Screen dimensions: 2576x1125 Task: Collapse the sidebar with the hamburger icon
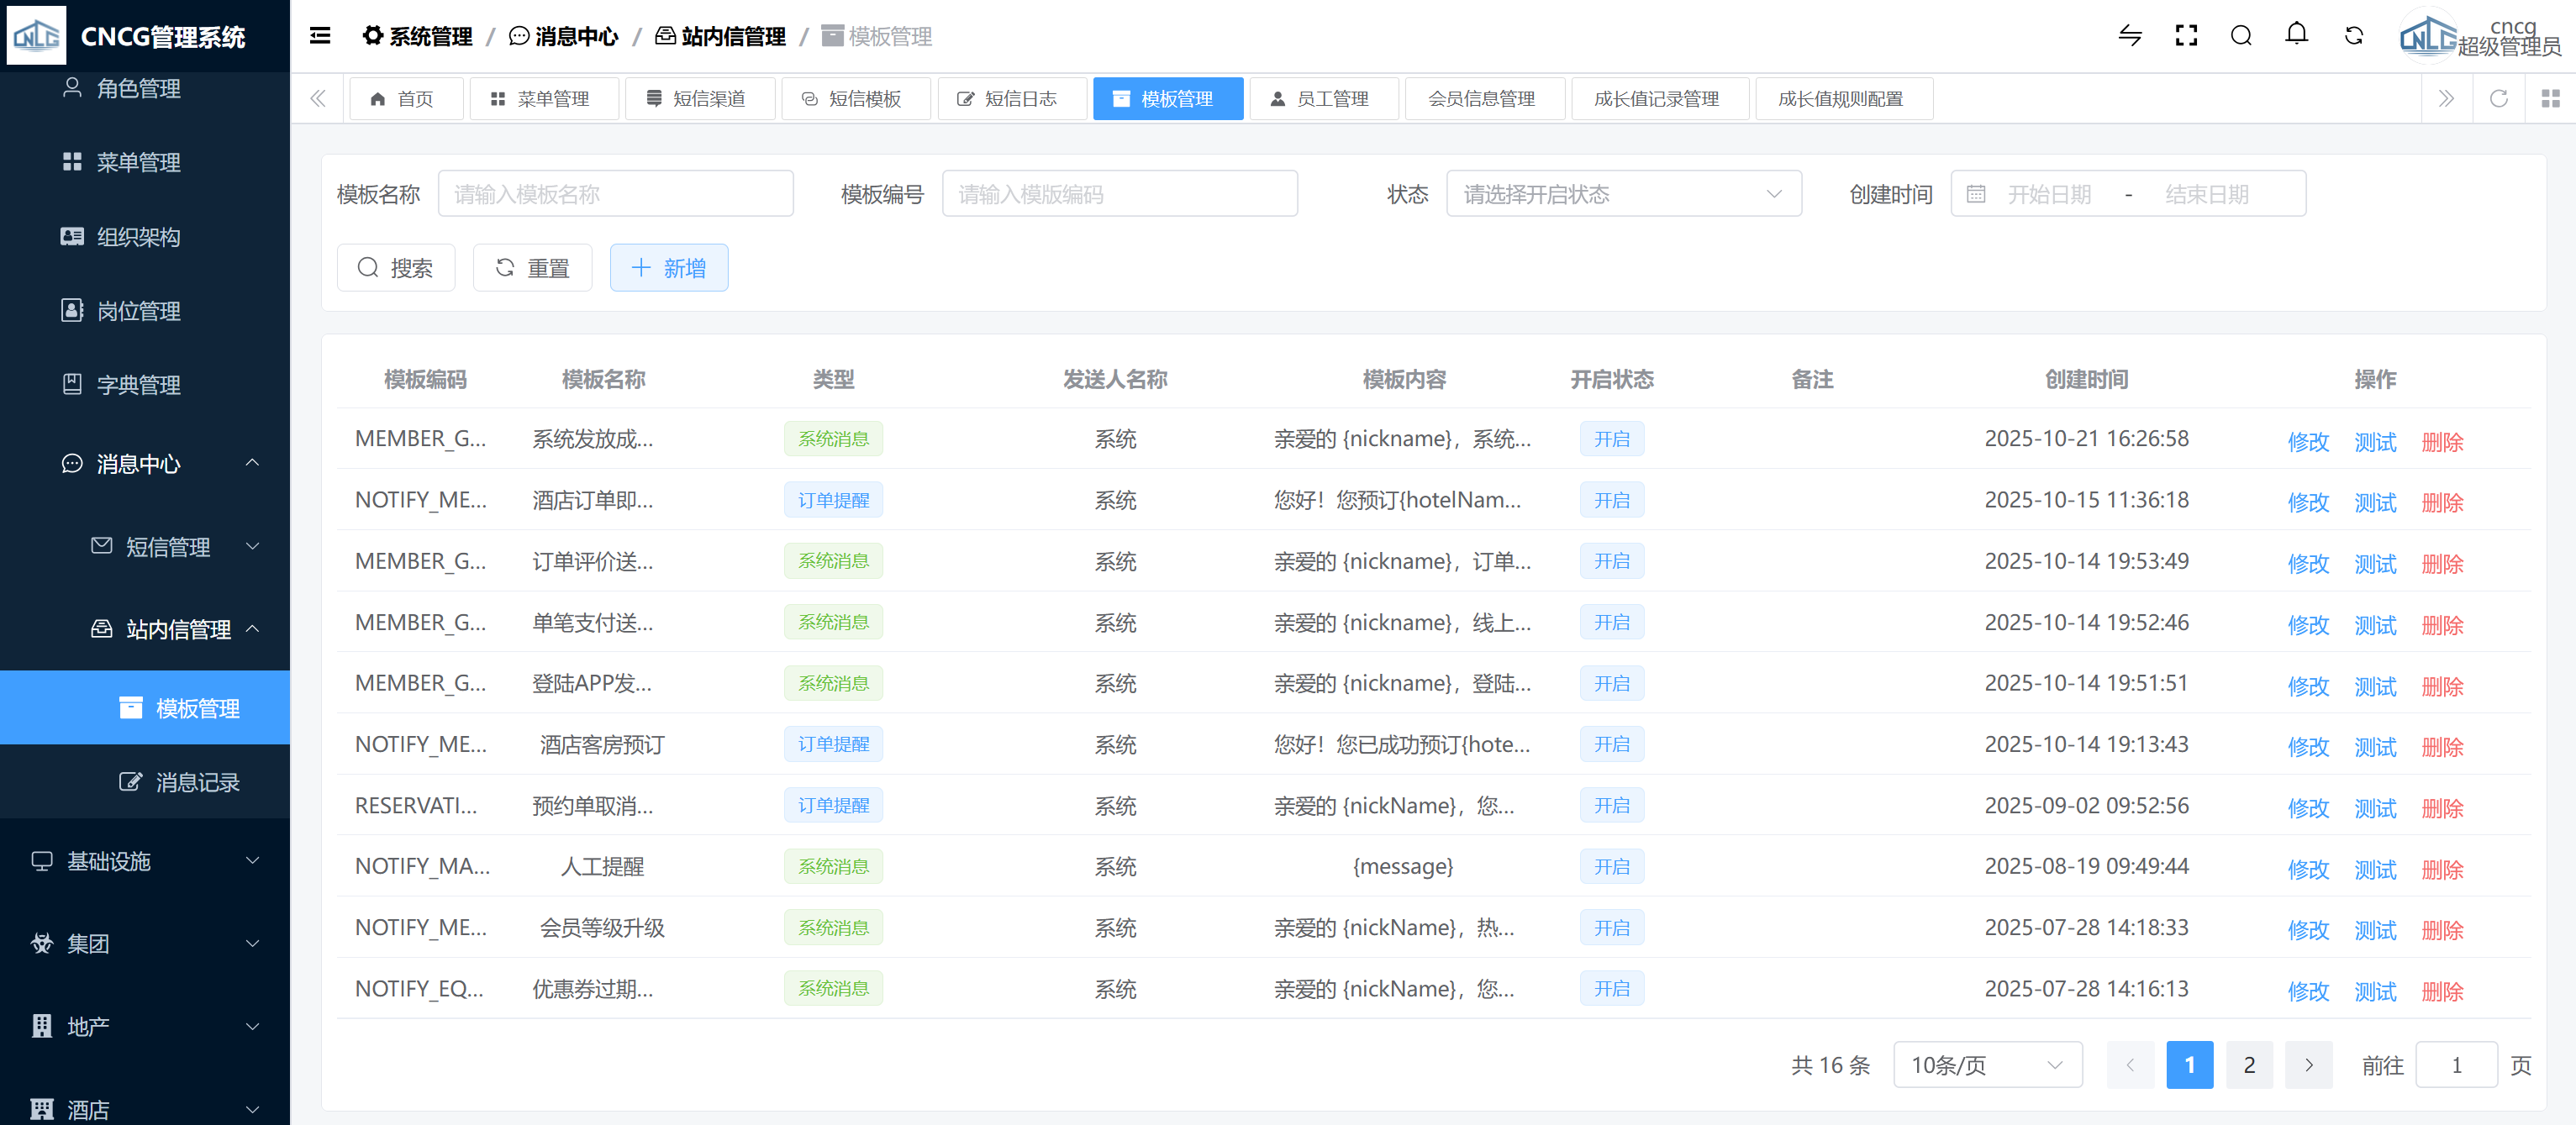(320, 36)
